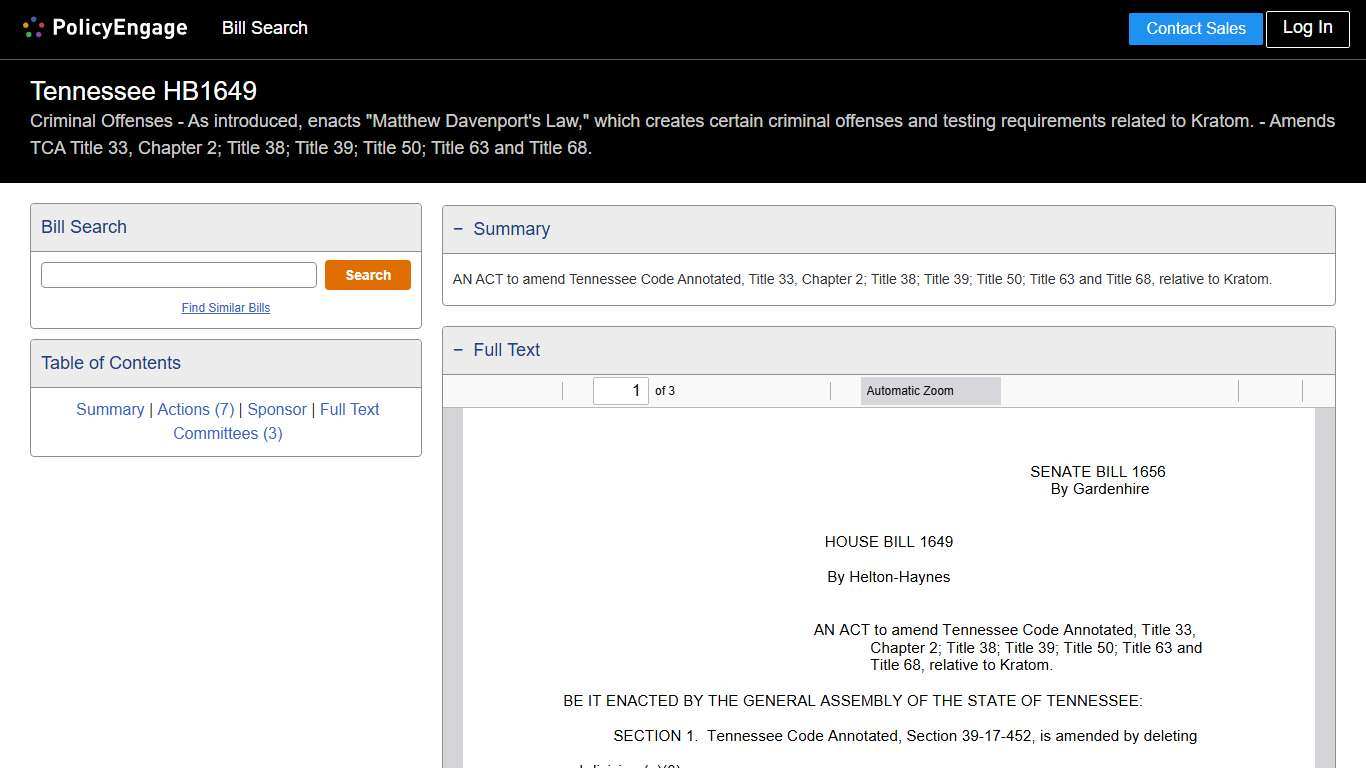The width and height of the screenshot is (1366, 768).
Task: Jump to Summary from the Table of Contents
Action: pos(110,409)
